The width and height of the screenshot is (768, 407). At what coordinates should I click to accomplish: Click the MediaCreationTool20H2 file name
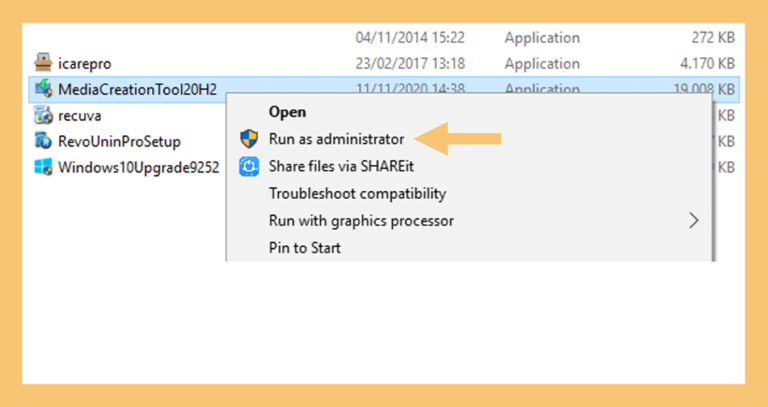pos(138,89)
